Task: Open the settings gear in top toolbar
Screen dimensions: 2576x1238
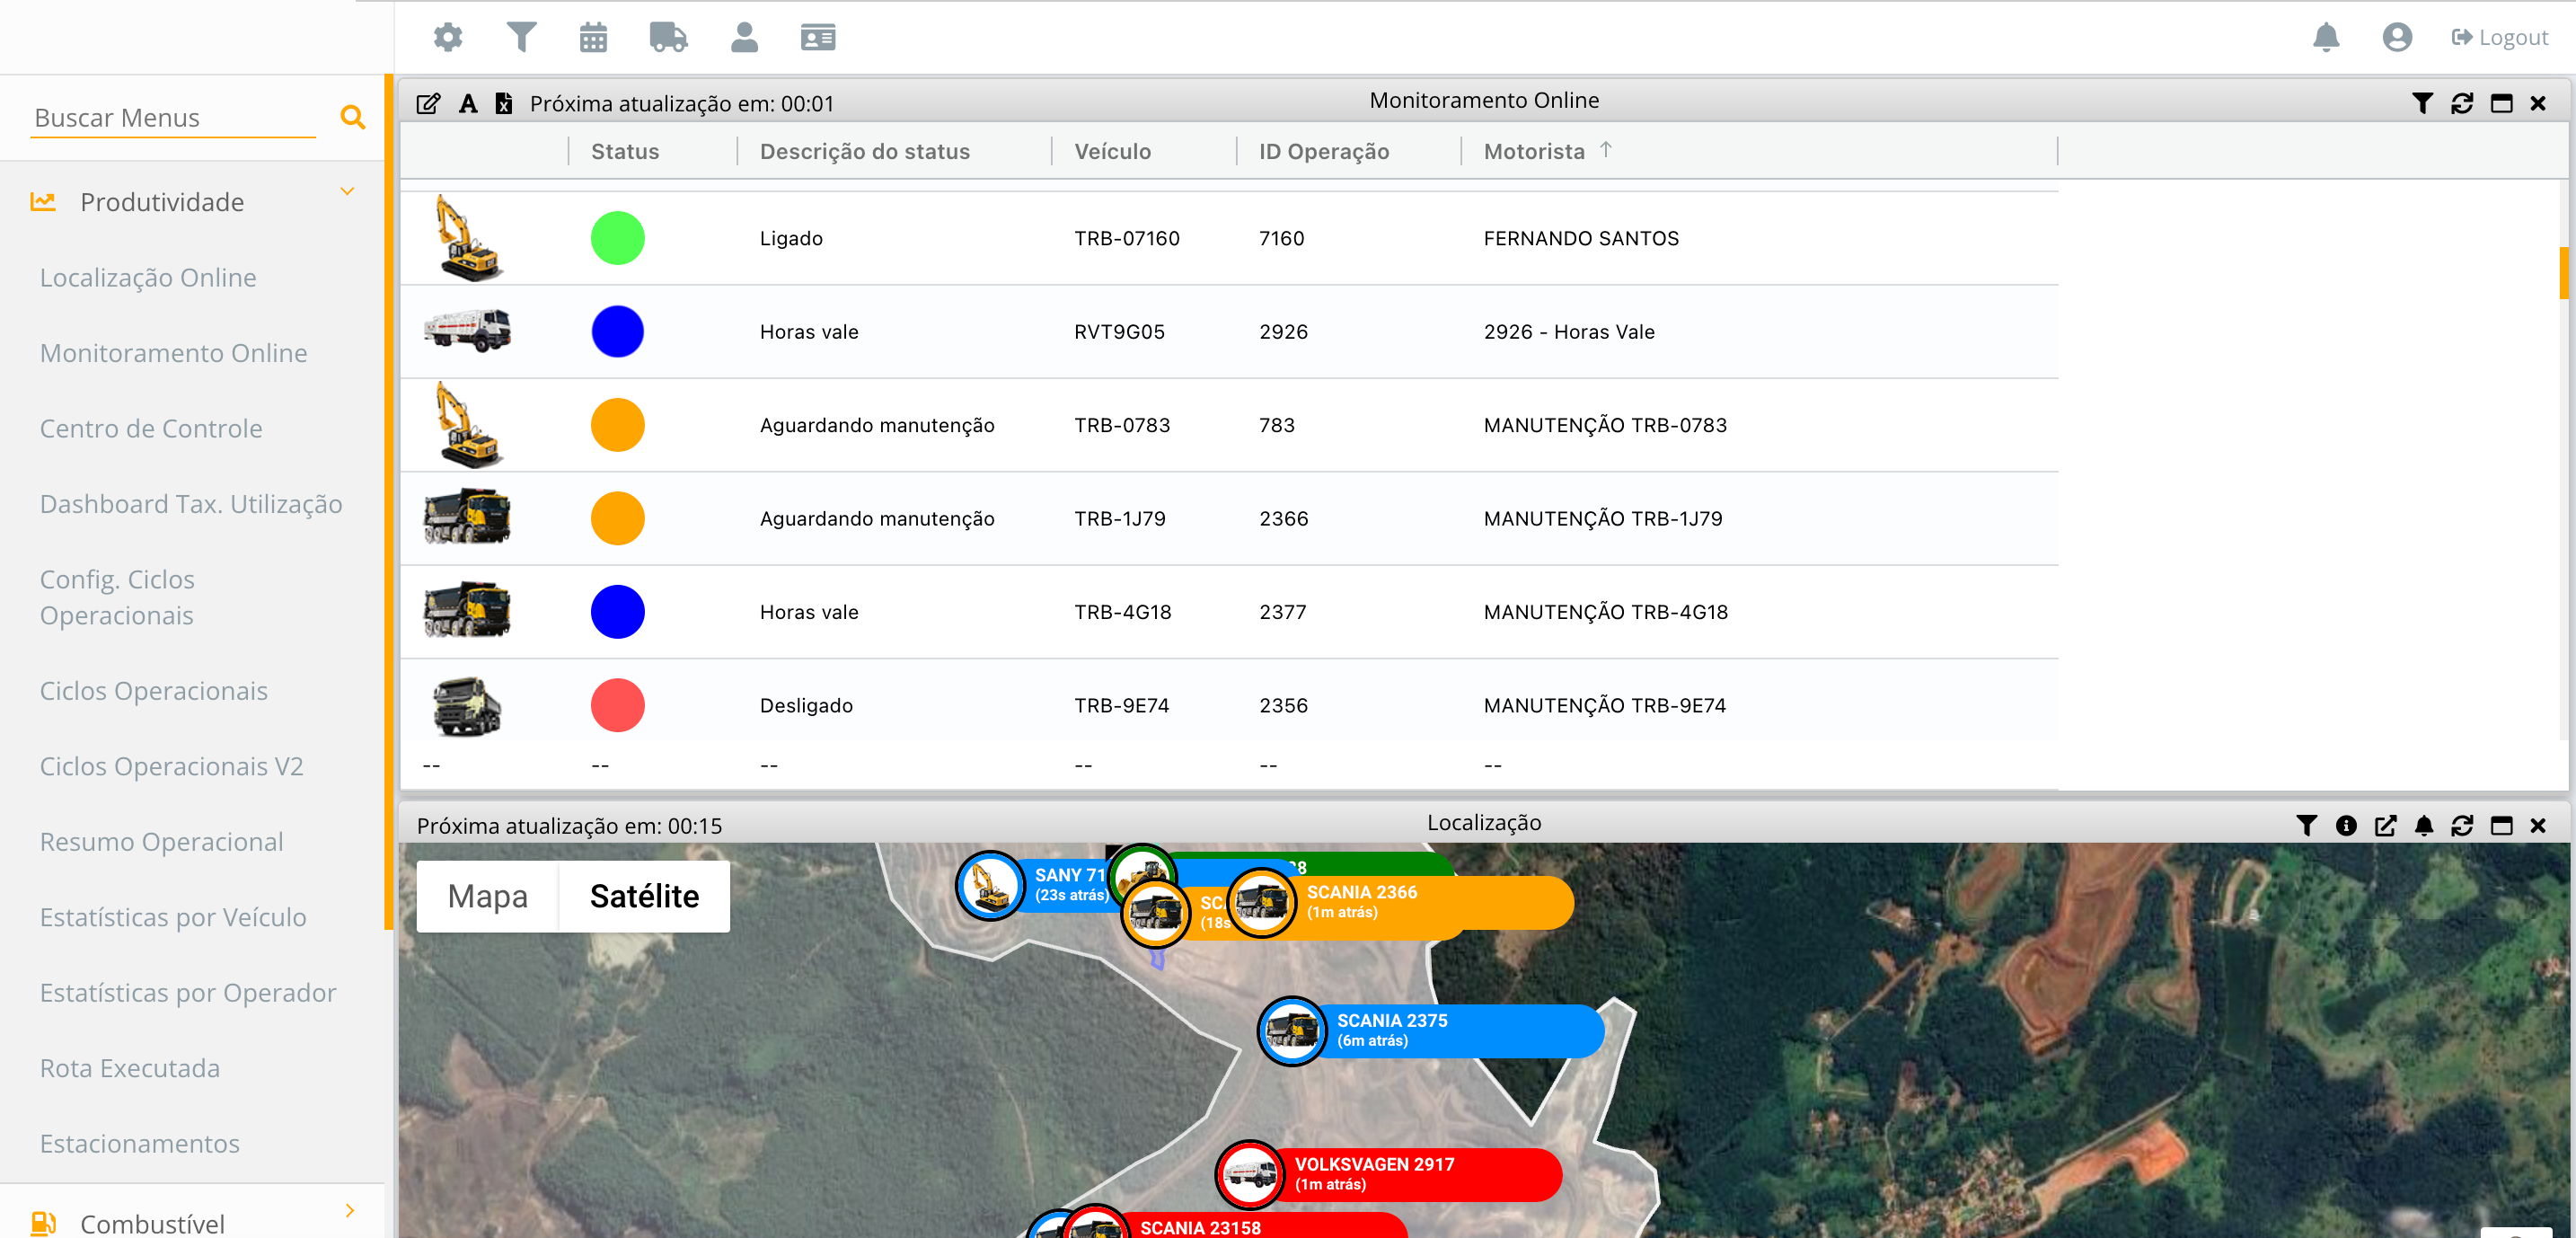Action: click(x=447, y=37)
